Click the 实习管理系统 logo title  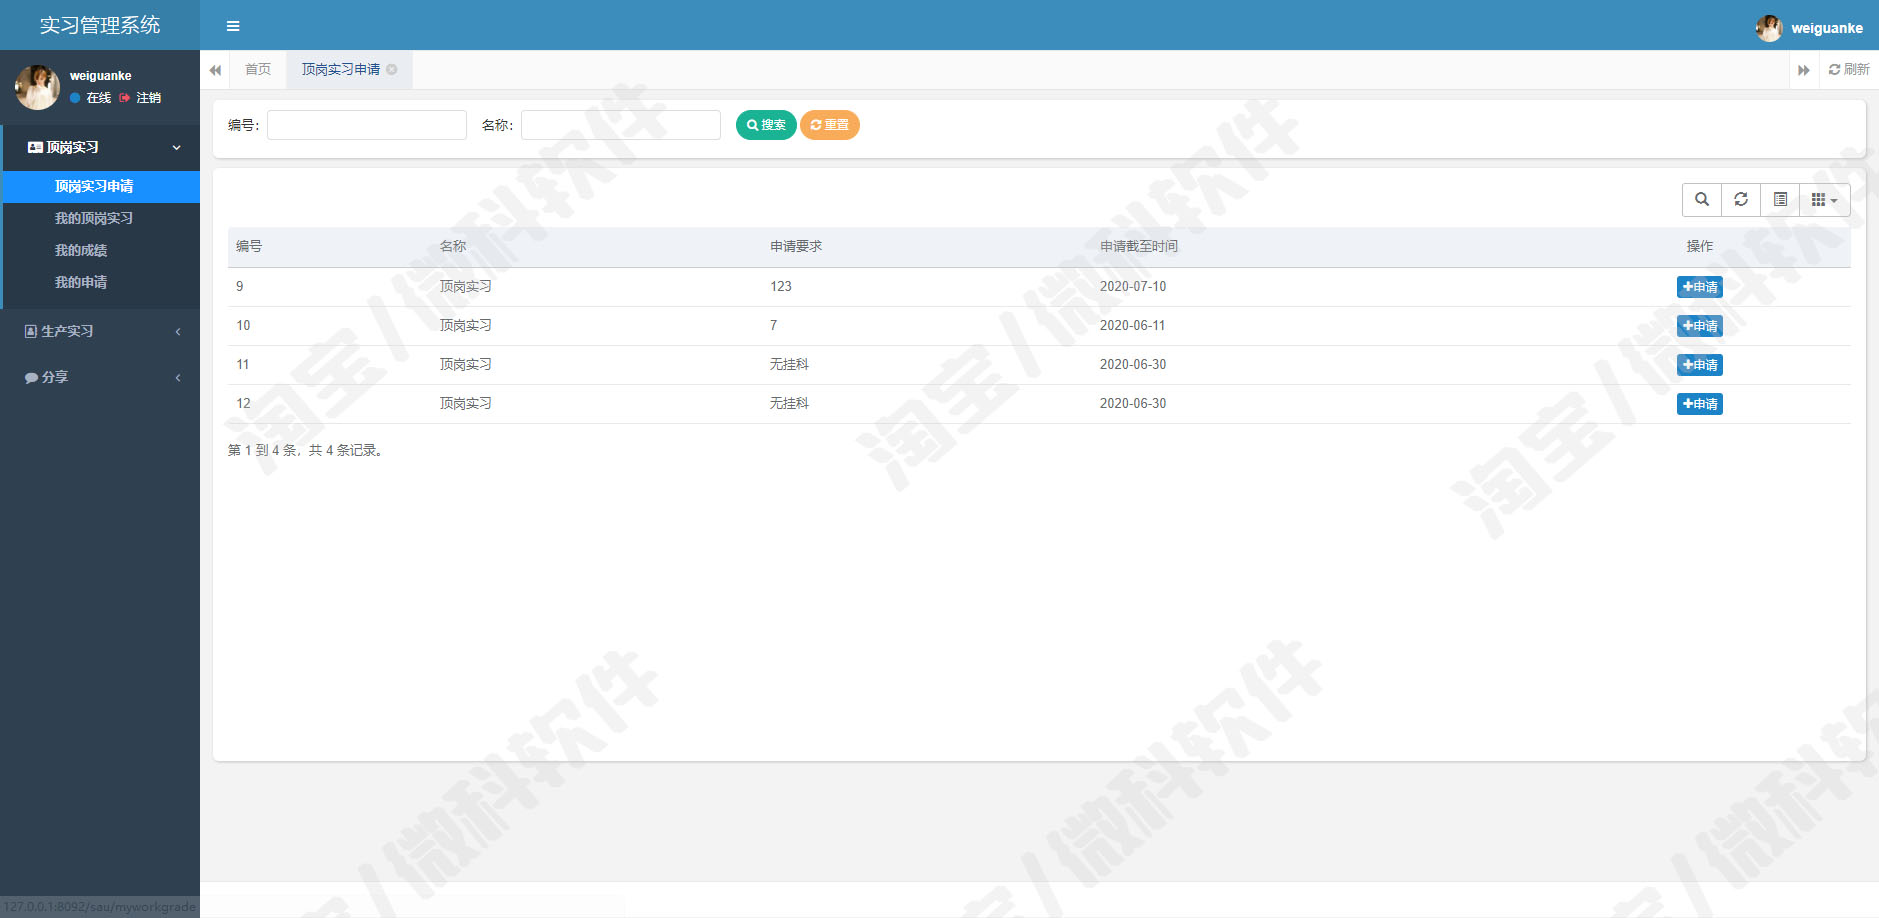click(100, 25)
